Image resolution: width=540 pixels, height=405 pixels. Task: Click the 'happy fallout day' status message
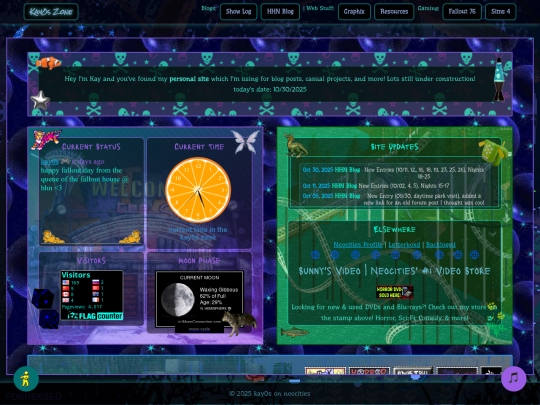[x=85, y=179]
